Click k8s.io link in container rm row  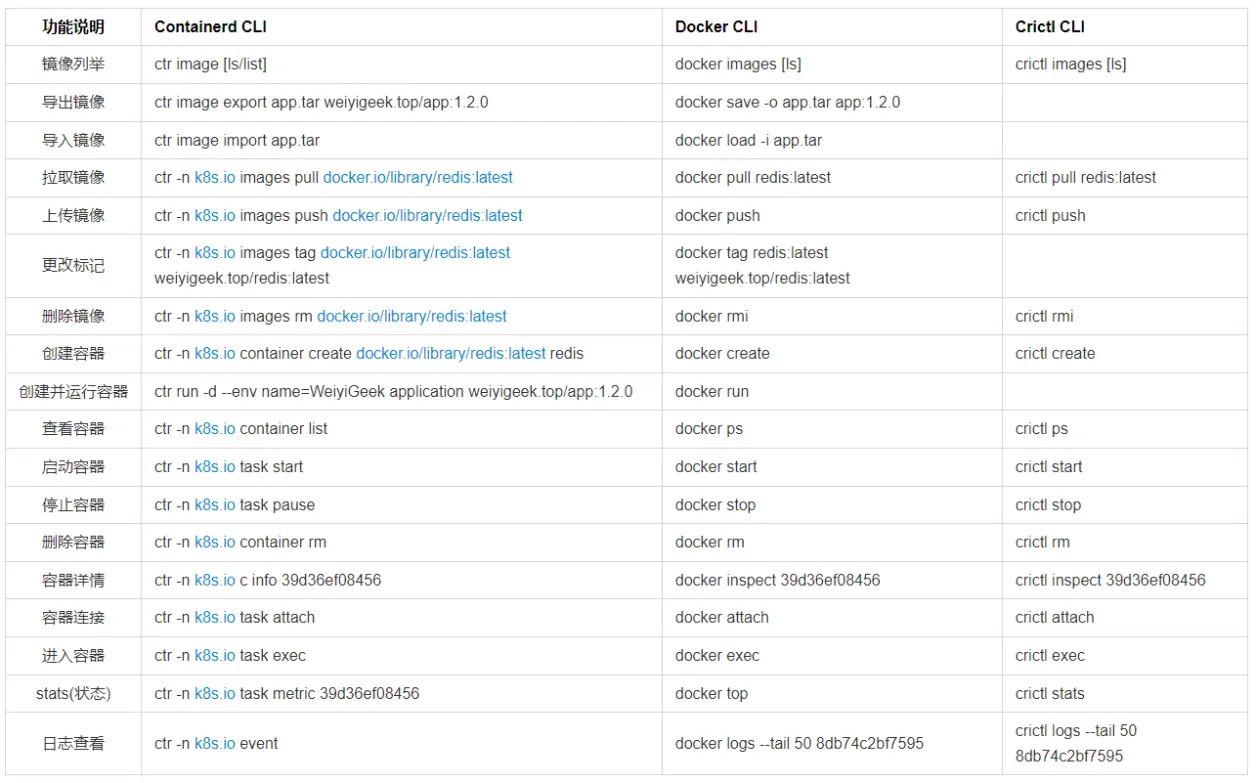click(215, 542)
